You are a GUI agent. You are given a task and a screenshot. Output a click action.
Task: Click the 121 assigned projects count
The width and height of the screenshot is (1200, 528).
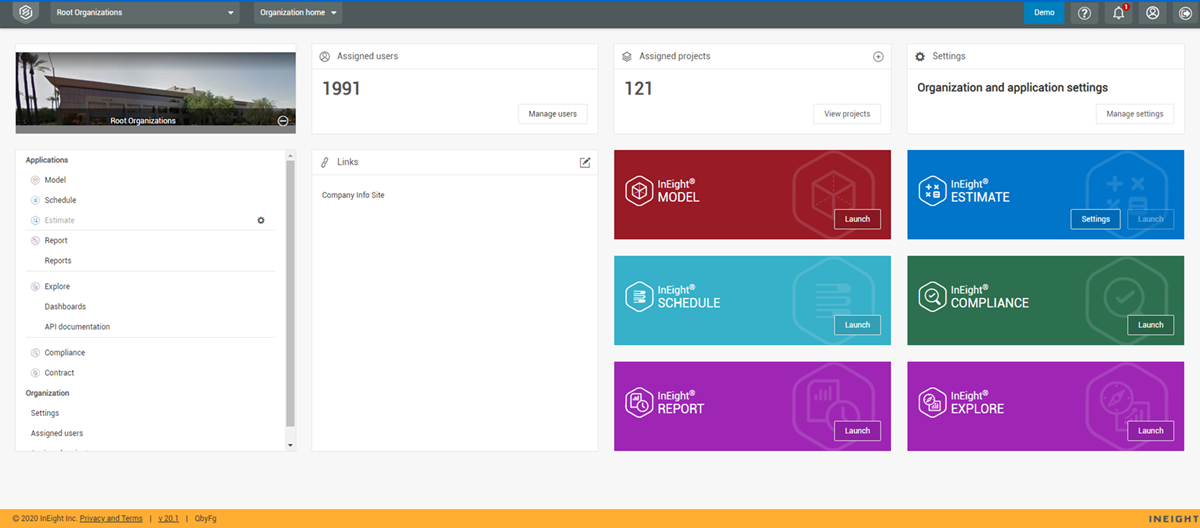click(x=638, y=89)
